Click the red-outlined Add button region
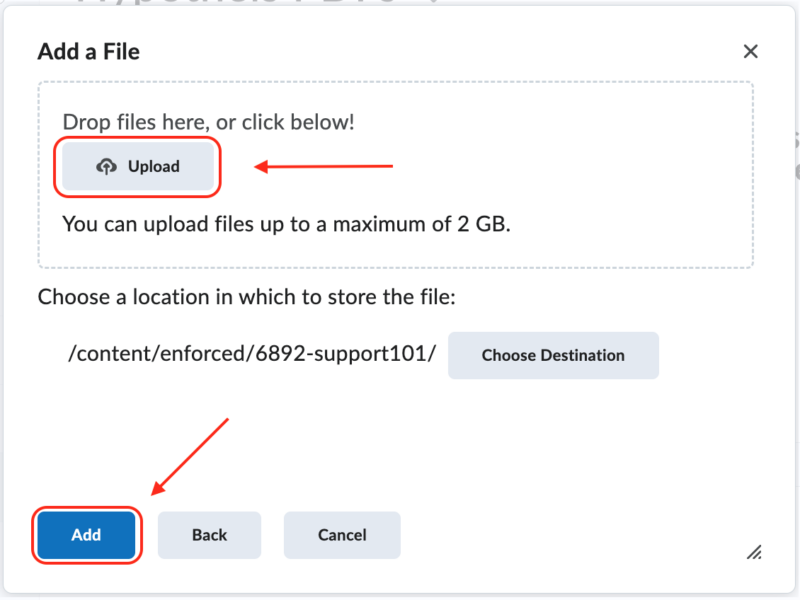Screen dimensions: 800x600 coord(86,535)
